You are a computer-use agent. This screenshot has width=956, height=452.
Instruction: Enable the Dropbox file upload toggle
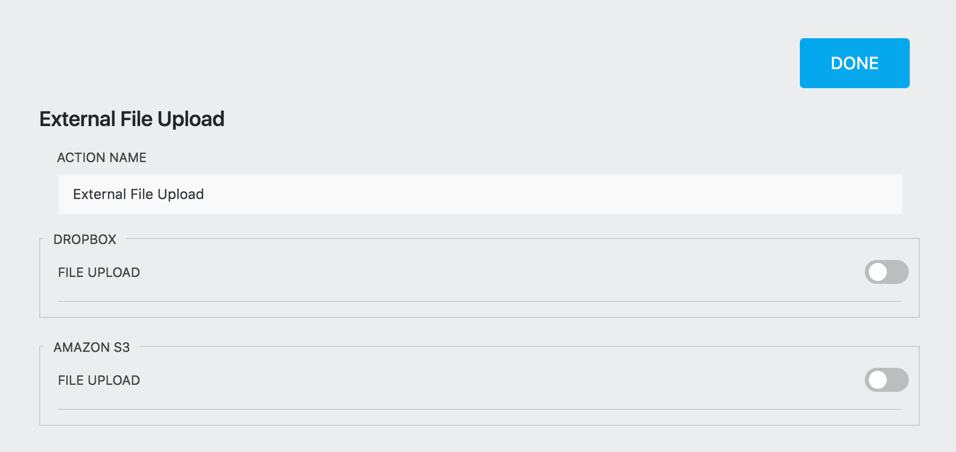pyautogui.click(x=886, y=272)
